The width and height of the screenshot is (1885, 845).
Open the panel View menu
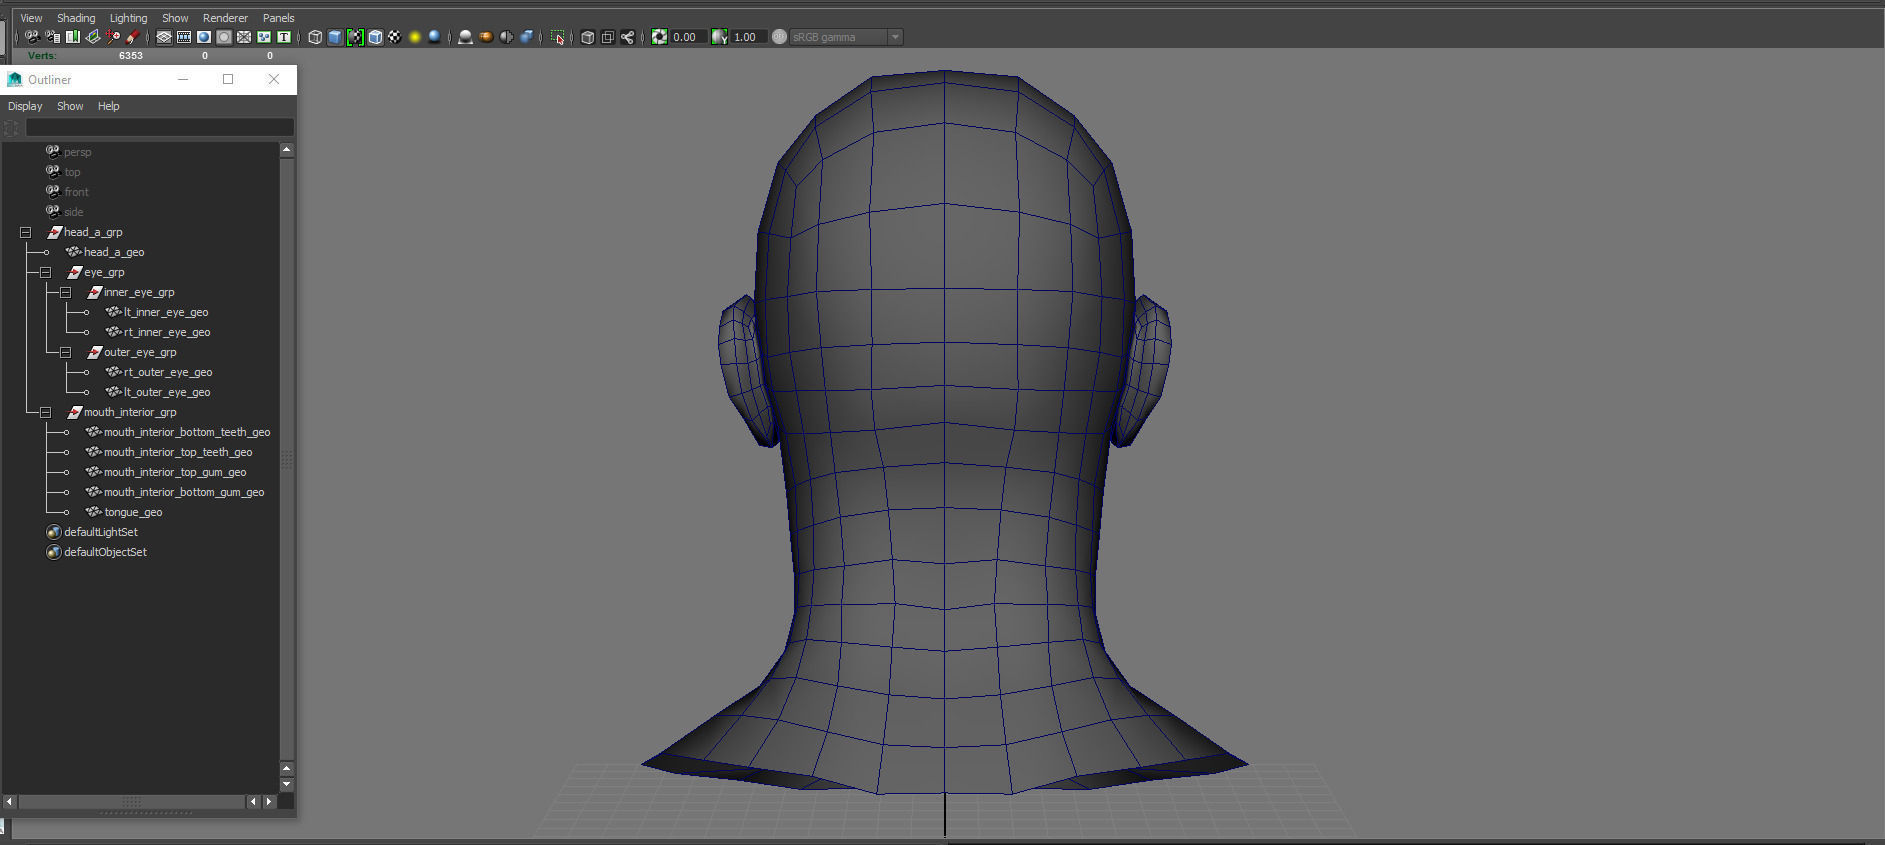[x=32, y=18]
